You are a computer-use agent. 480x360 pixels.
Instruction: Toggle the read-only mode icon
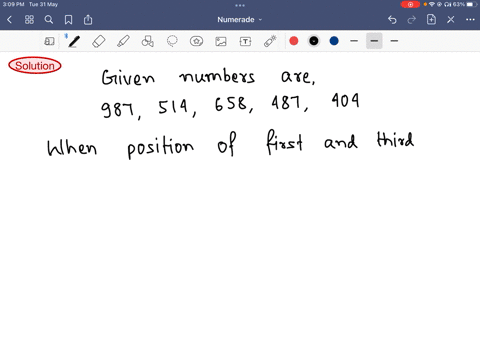click(49, 41)
